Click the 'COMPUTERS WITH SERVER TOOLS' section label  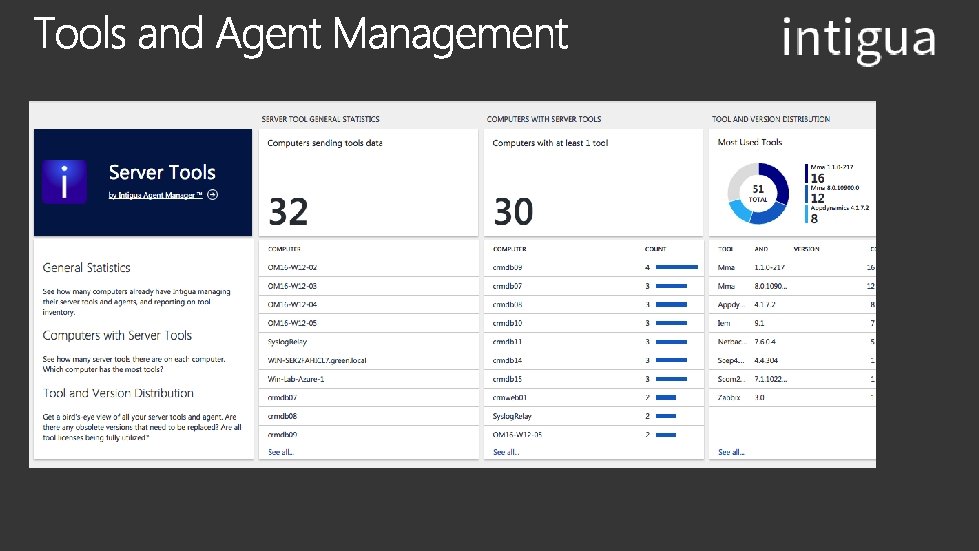click(x=544, y=119)
